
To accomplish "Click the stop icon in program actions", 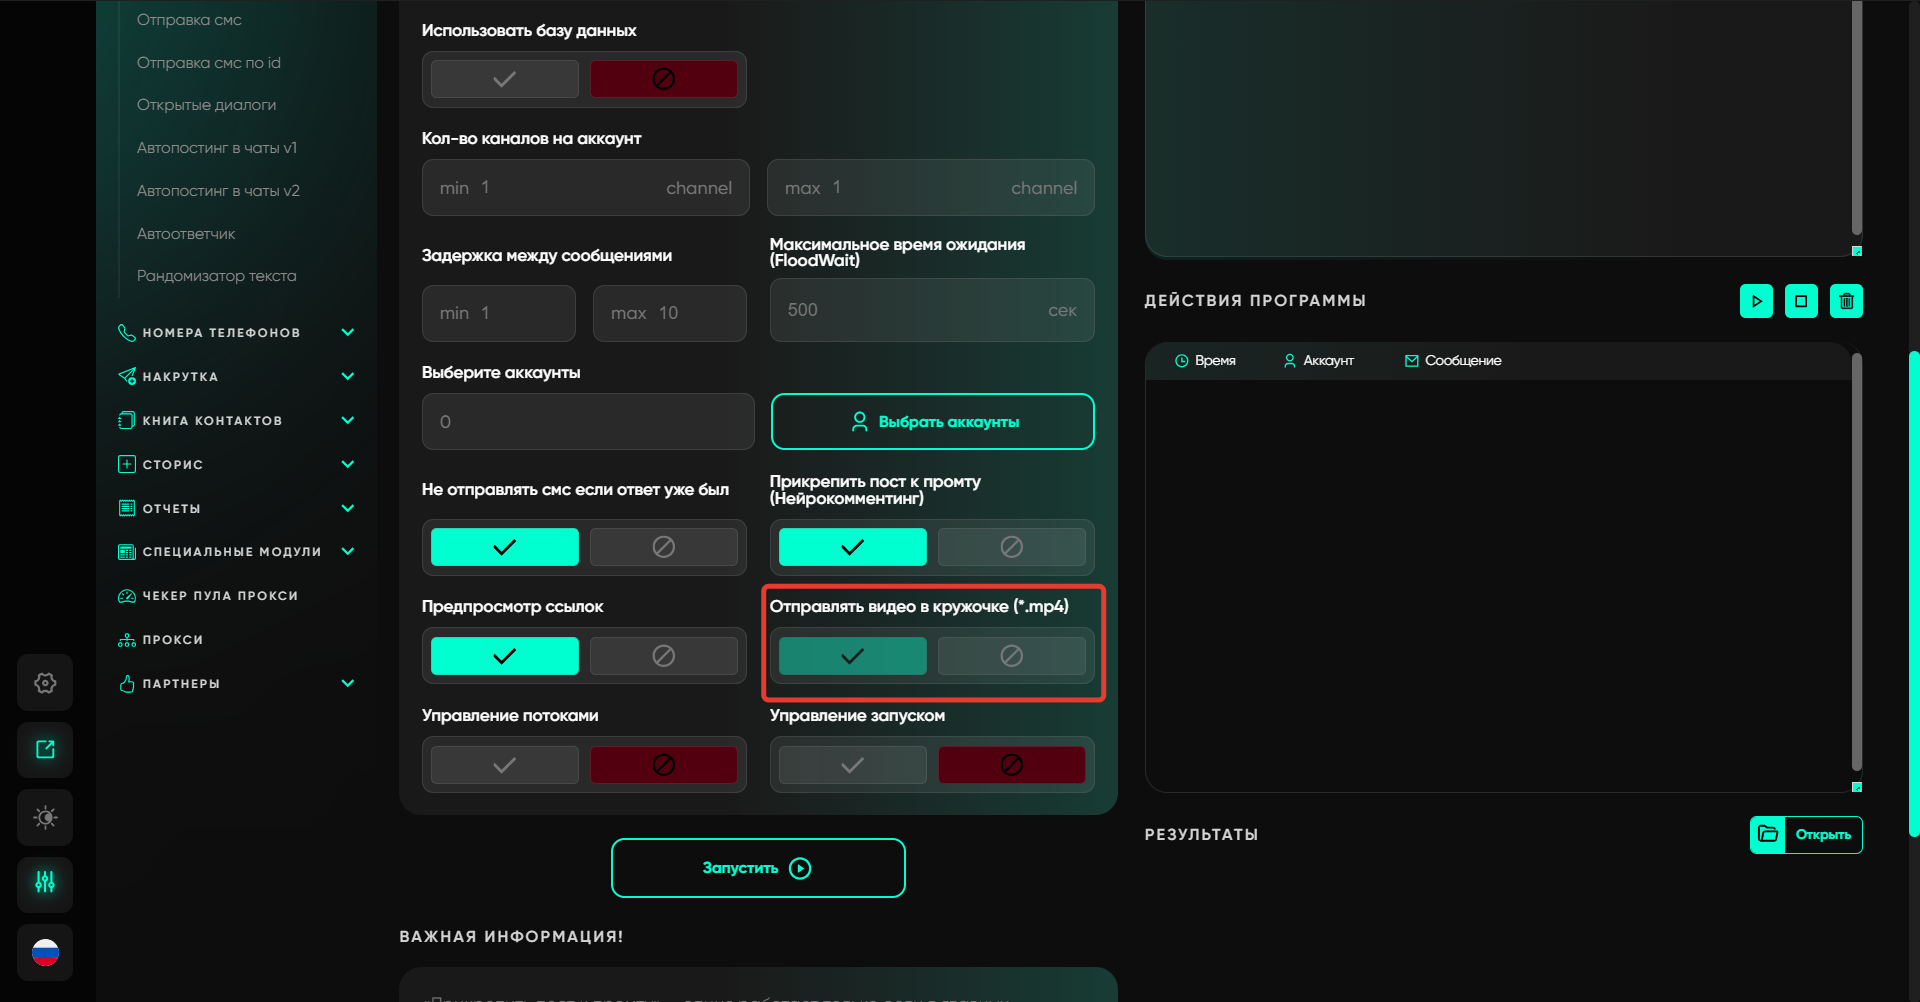I will (1801, 301).
